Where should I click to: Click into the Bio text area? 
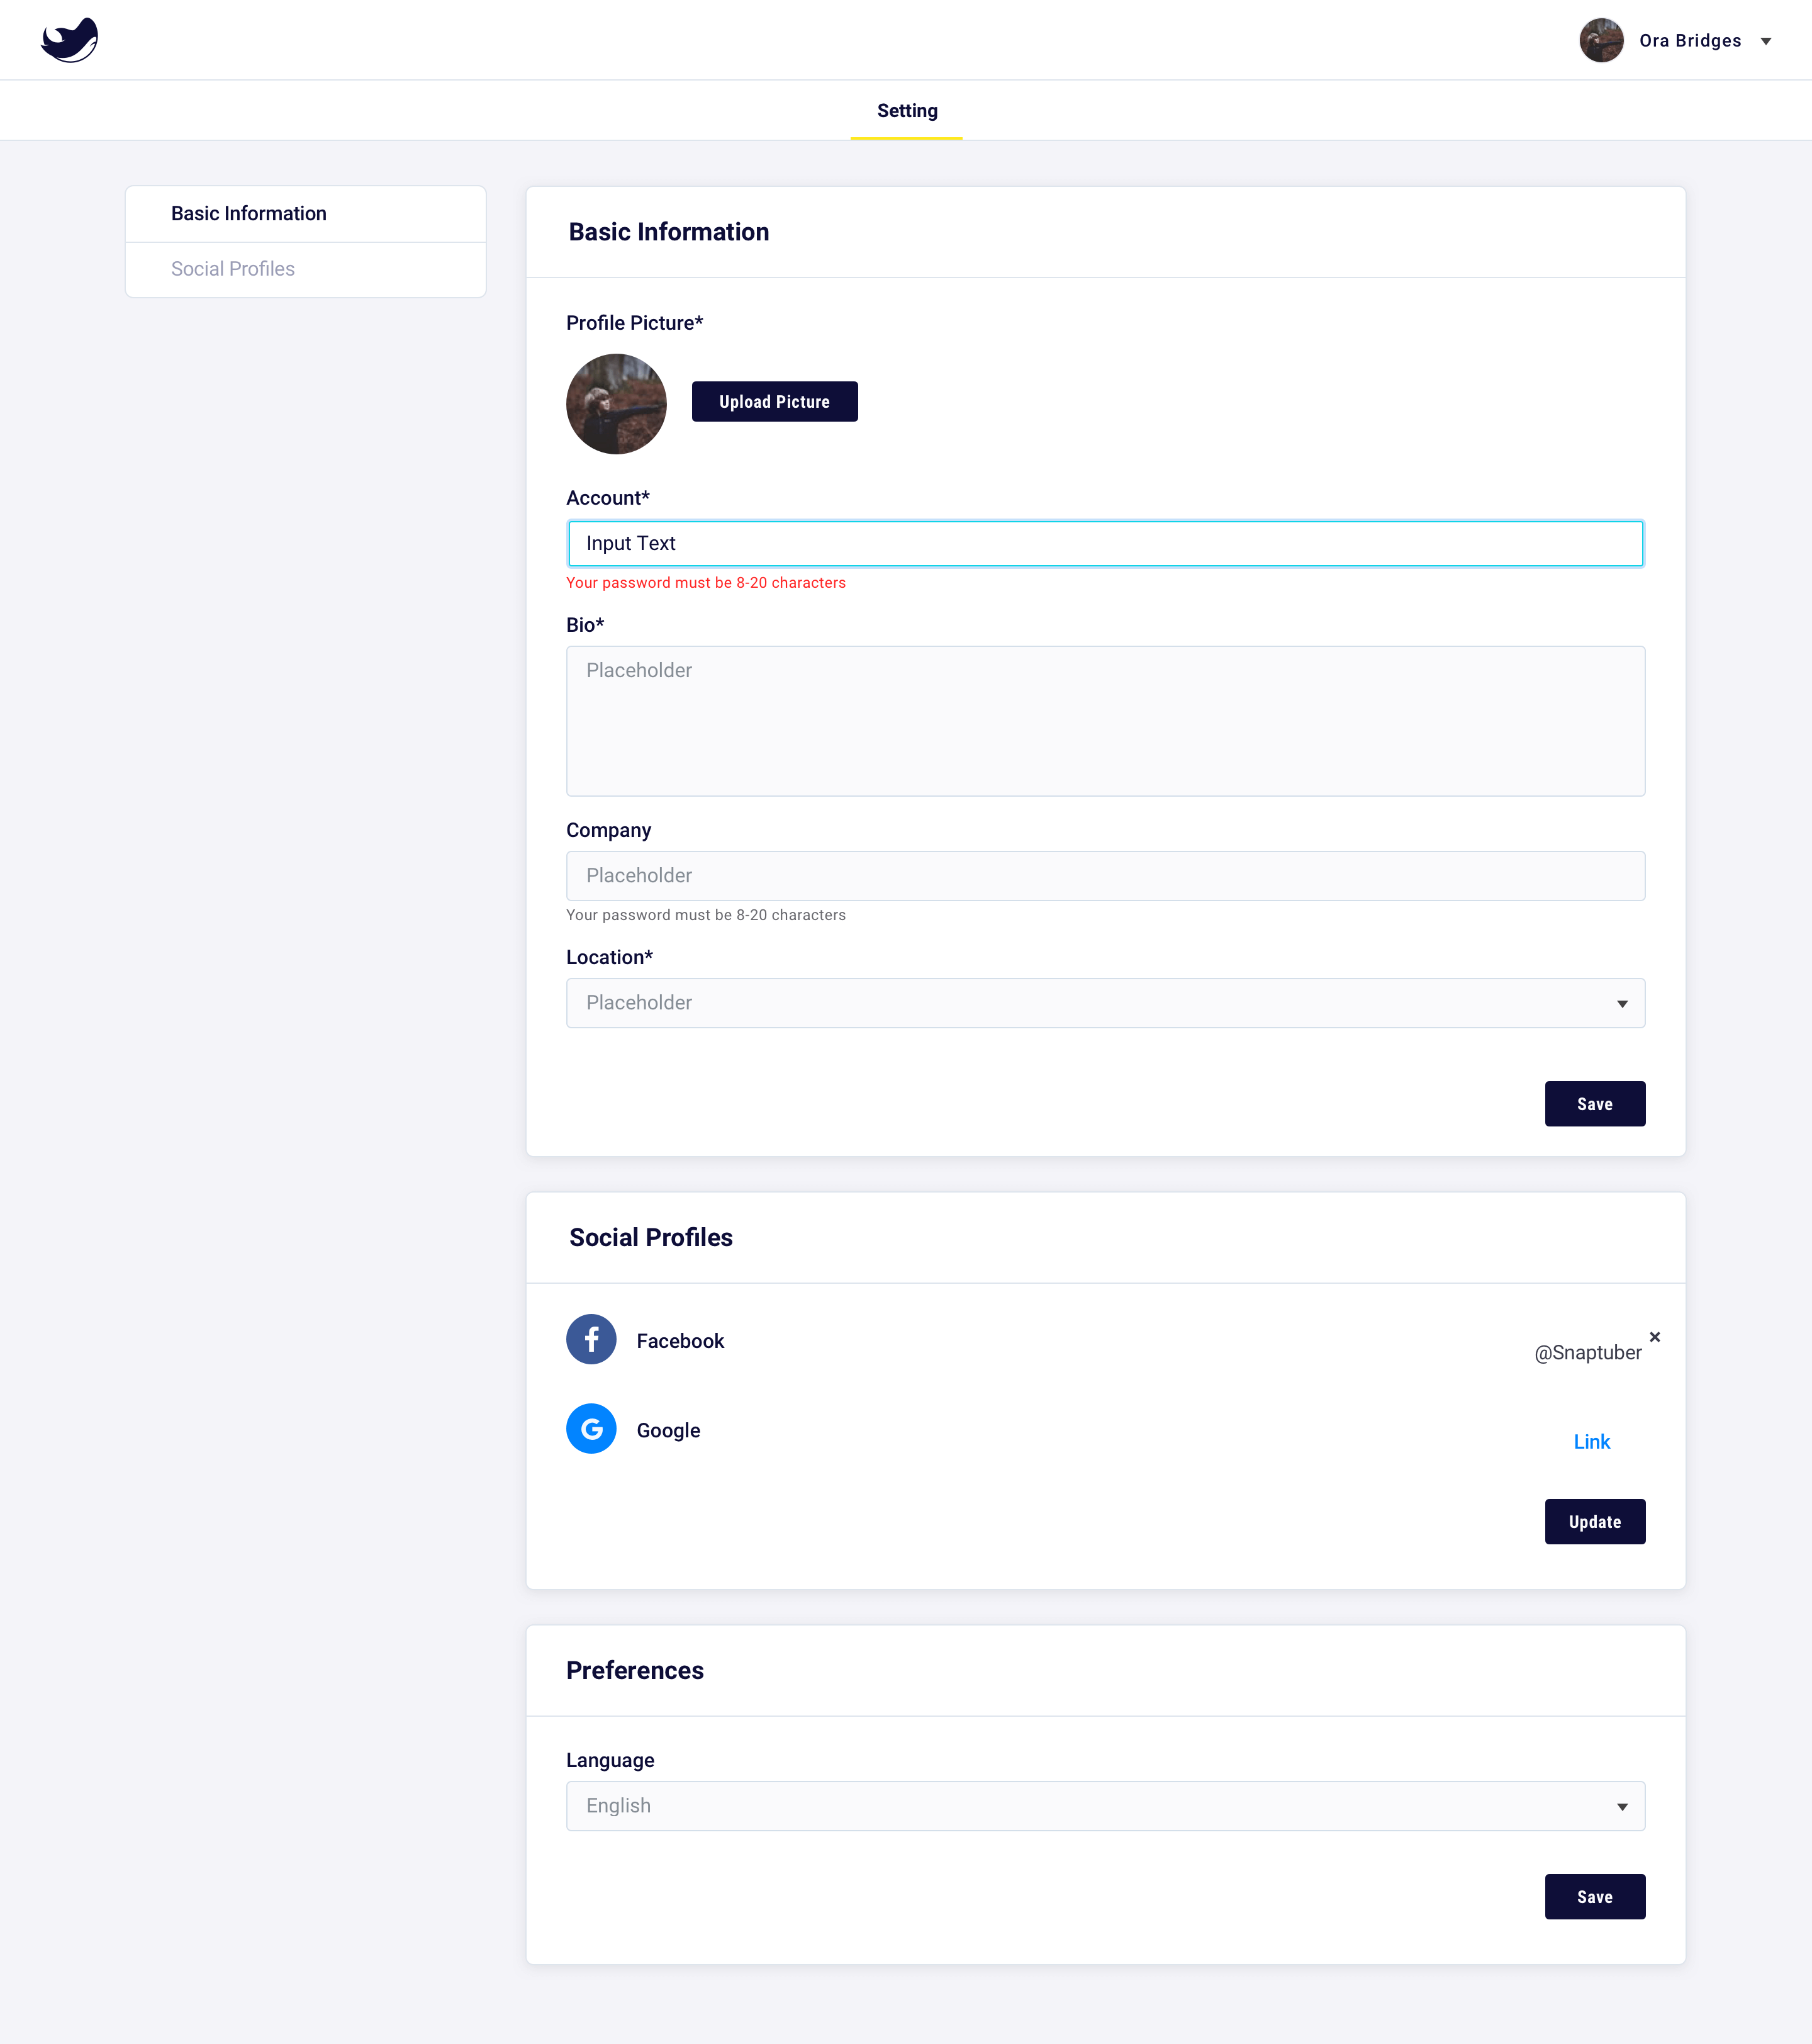[x=1105, y=721]
